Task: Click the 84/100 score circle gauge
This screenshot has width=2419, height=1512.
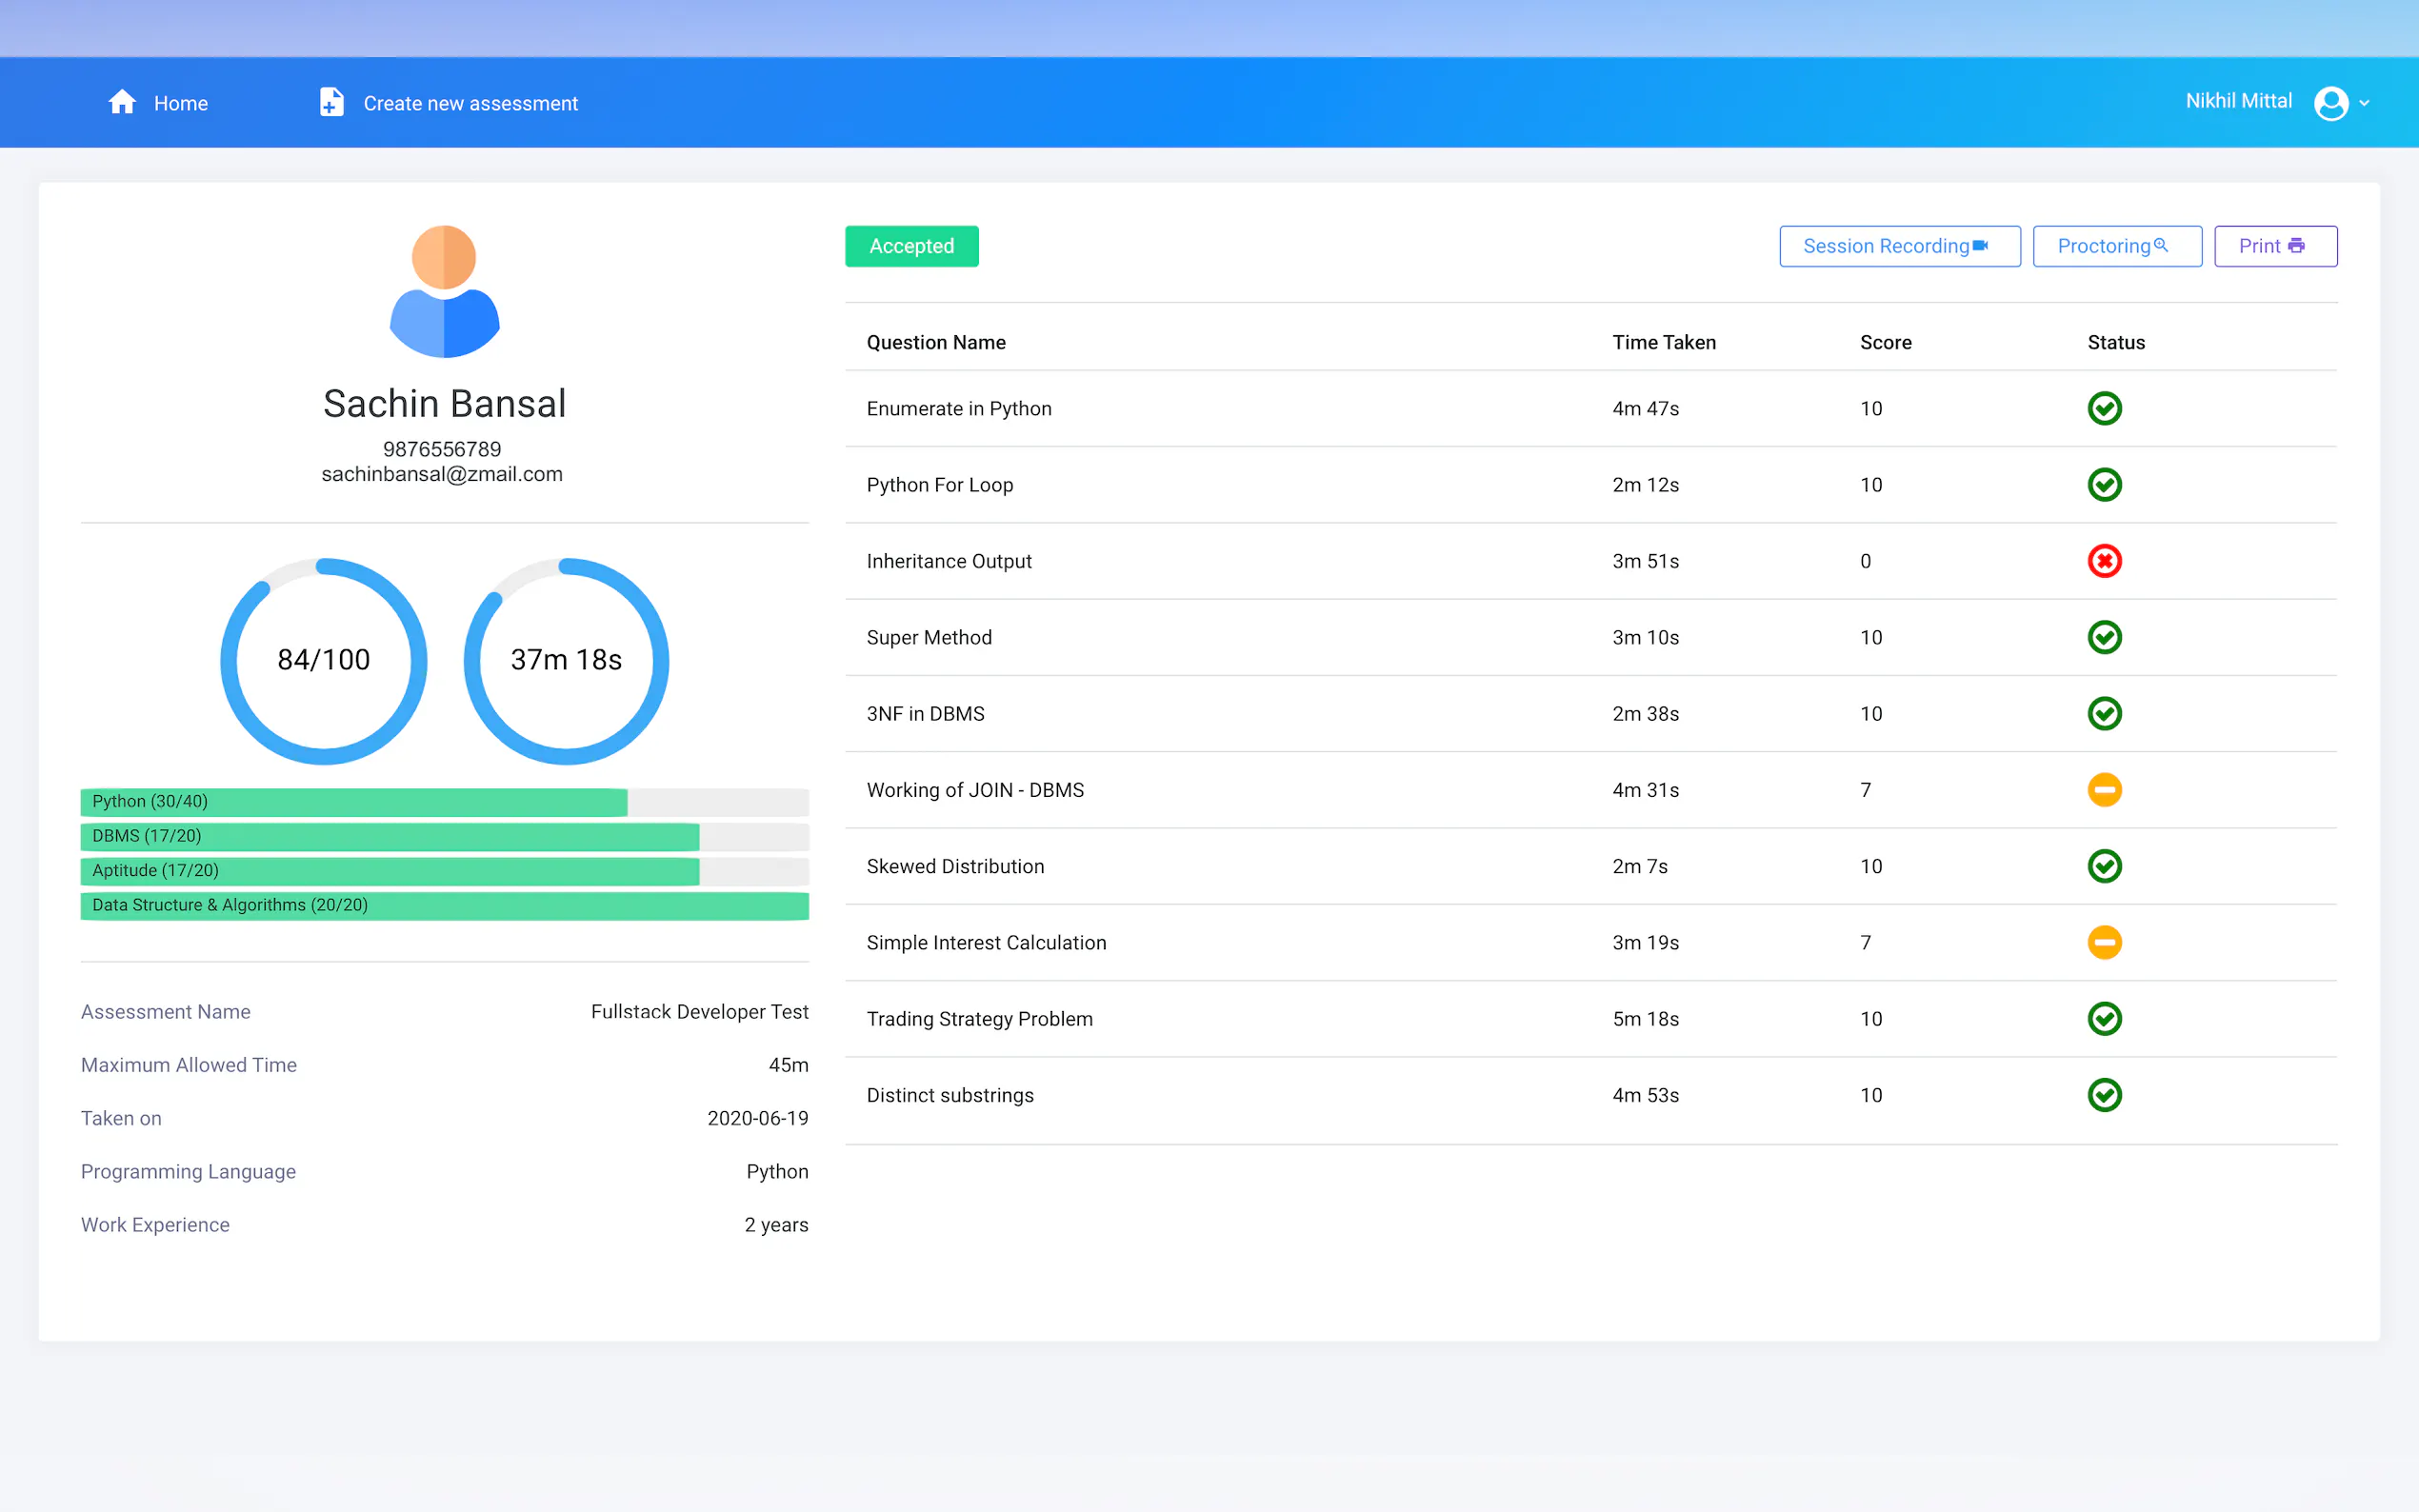Action: [323, 660]
